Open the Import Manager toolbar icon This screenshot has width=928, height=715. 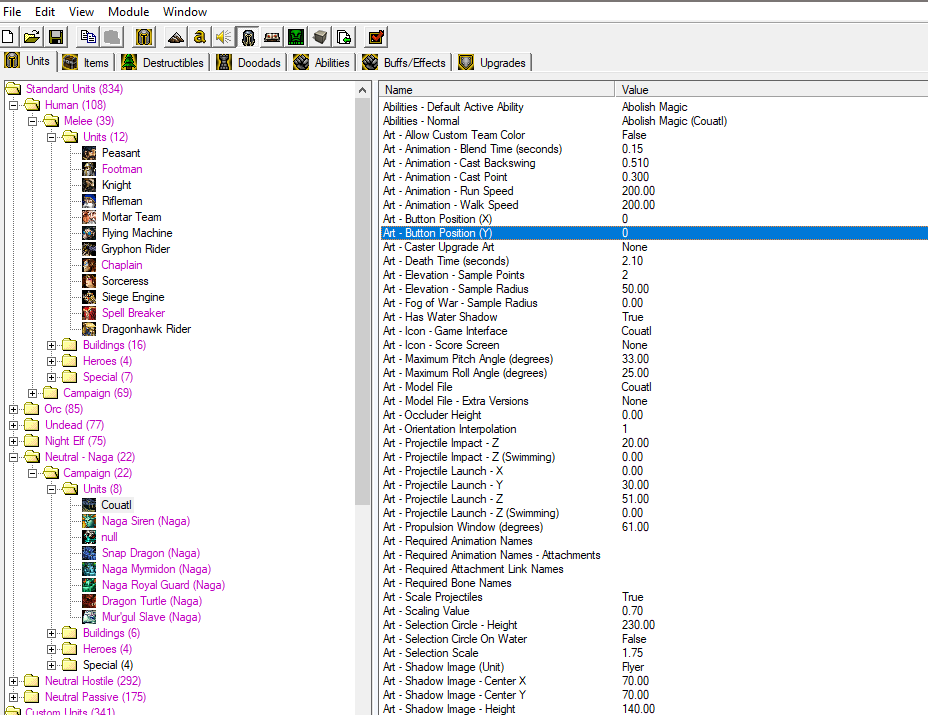pyautogui.click(x=344, y=37)
